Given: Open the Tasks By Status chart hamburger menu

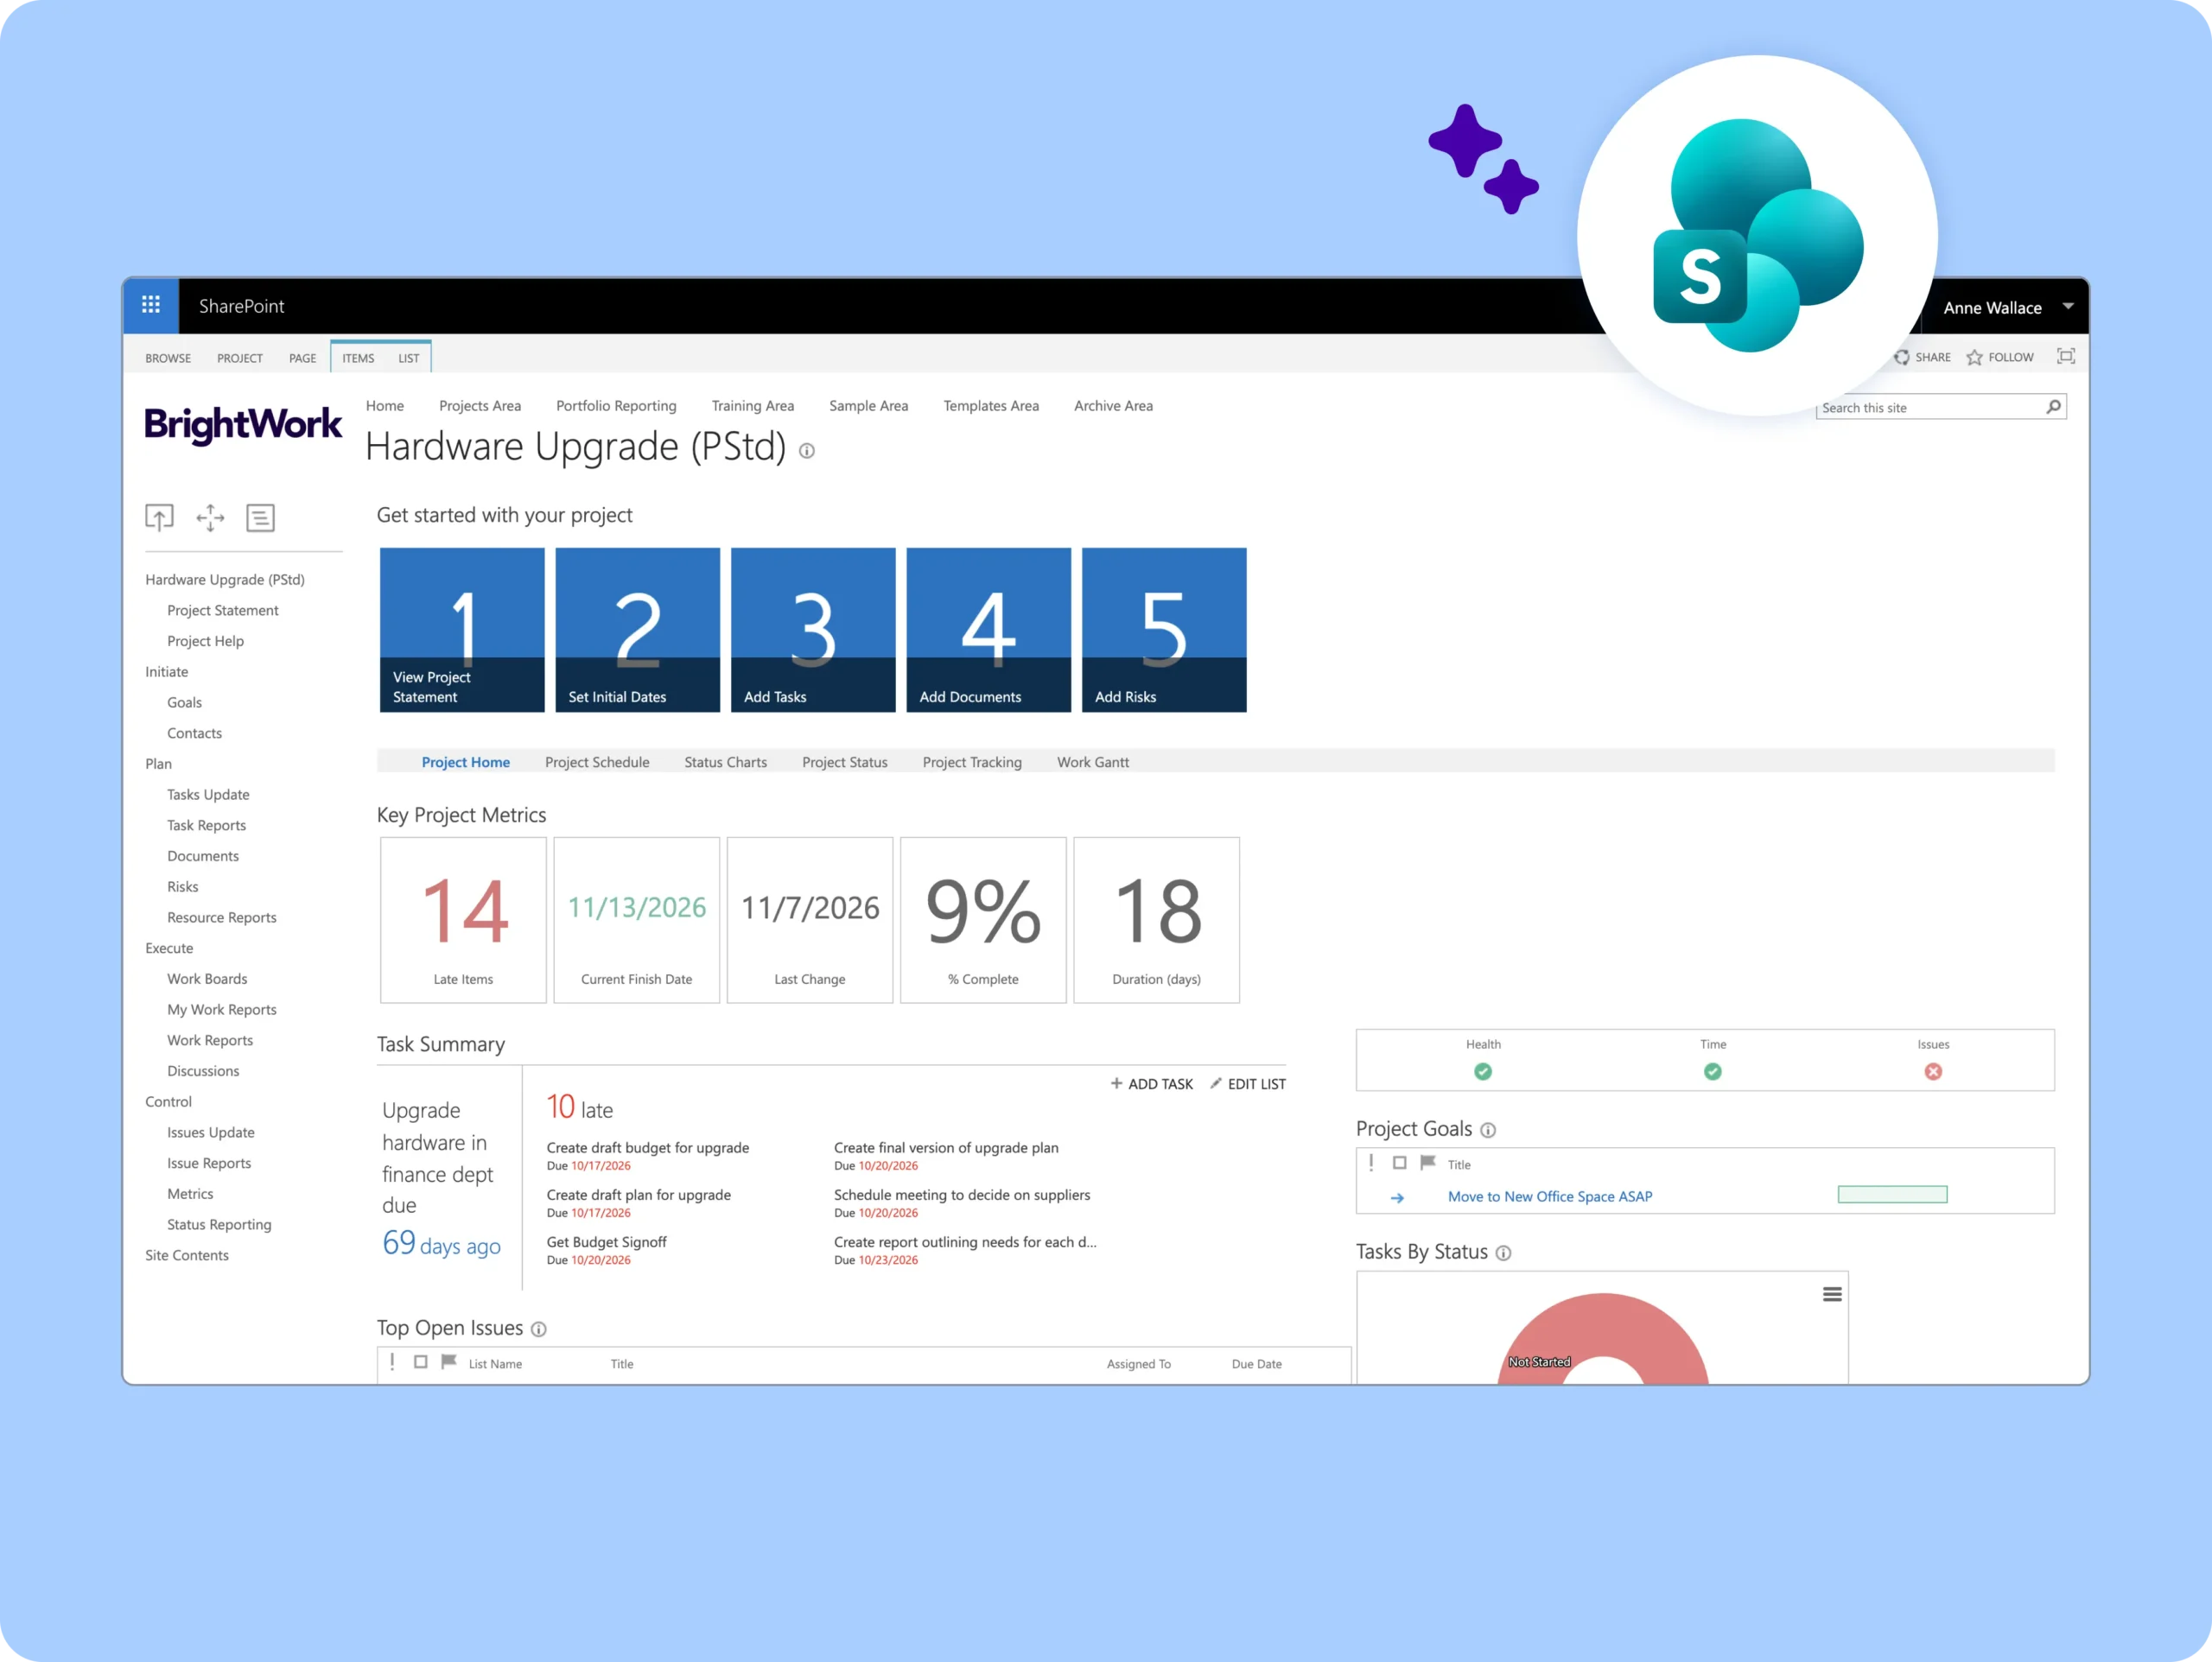Looking at the screenshot, I should pos(1831,1294).
